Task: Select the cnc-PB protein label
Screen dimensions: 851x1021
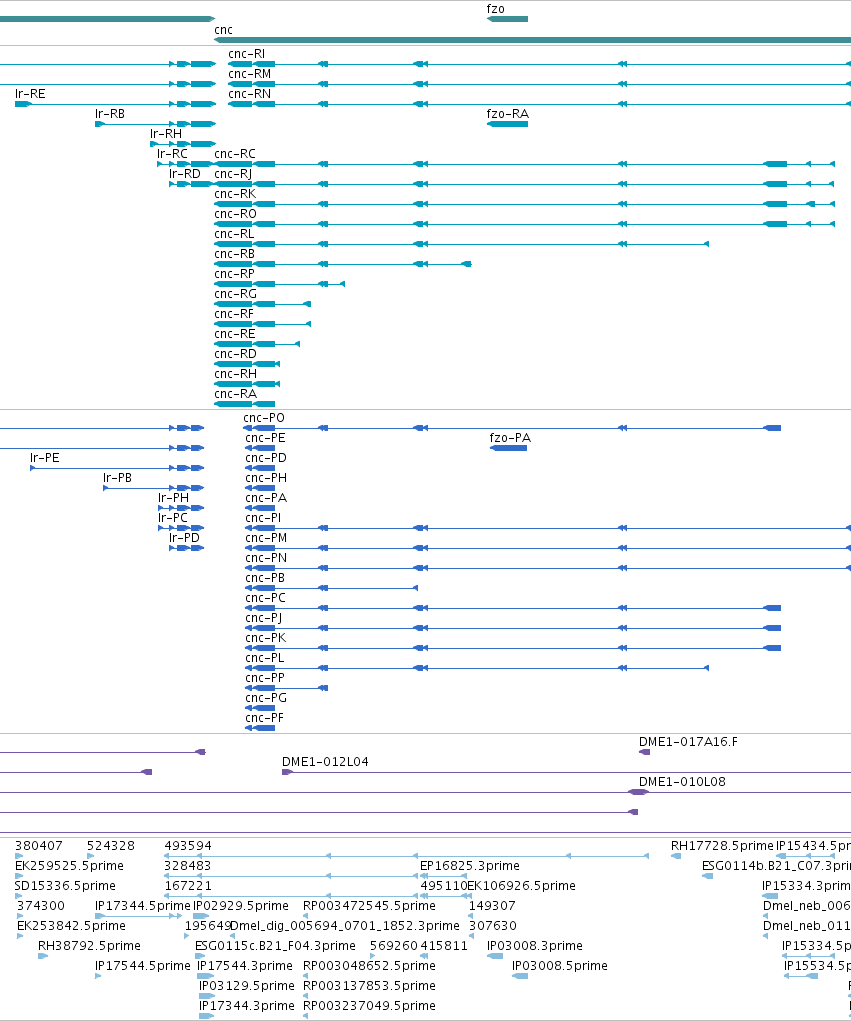Action: point(265,578)
